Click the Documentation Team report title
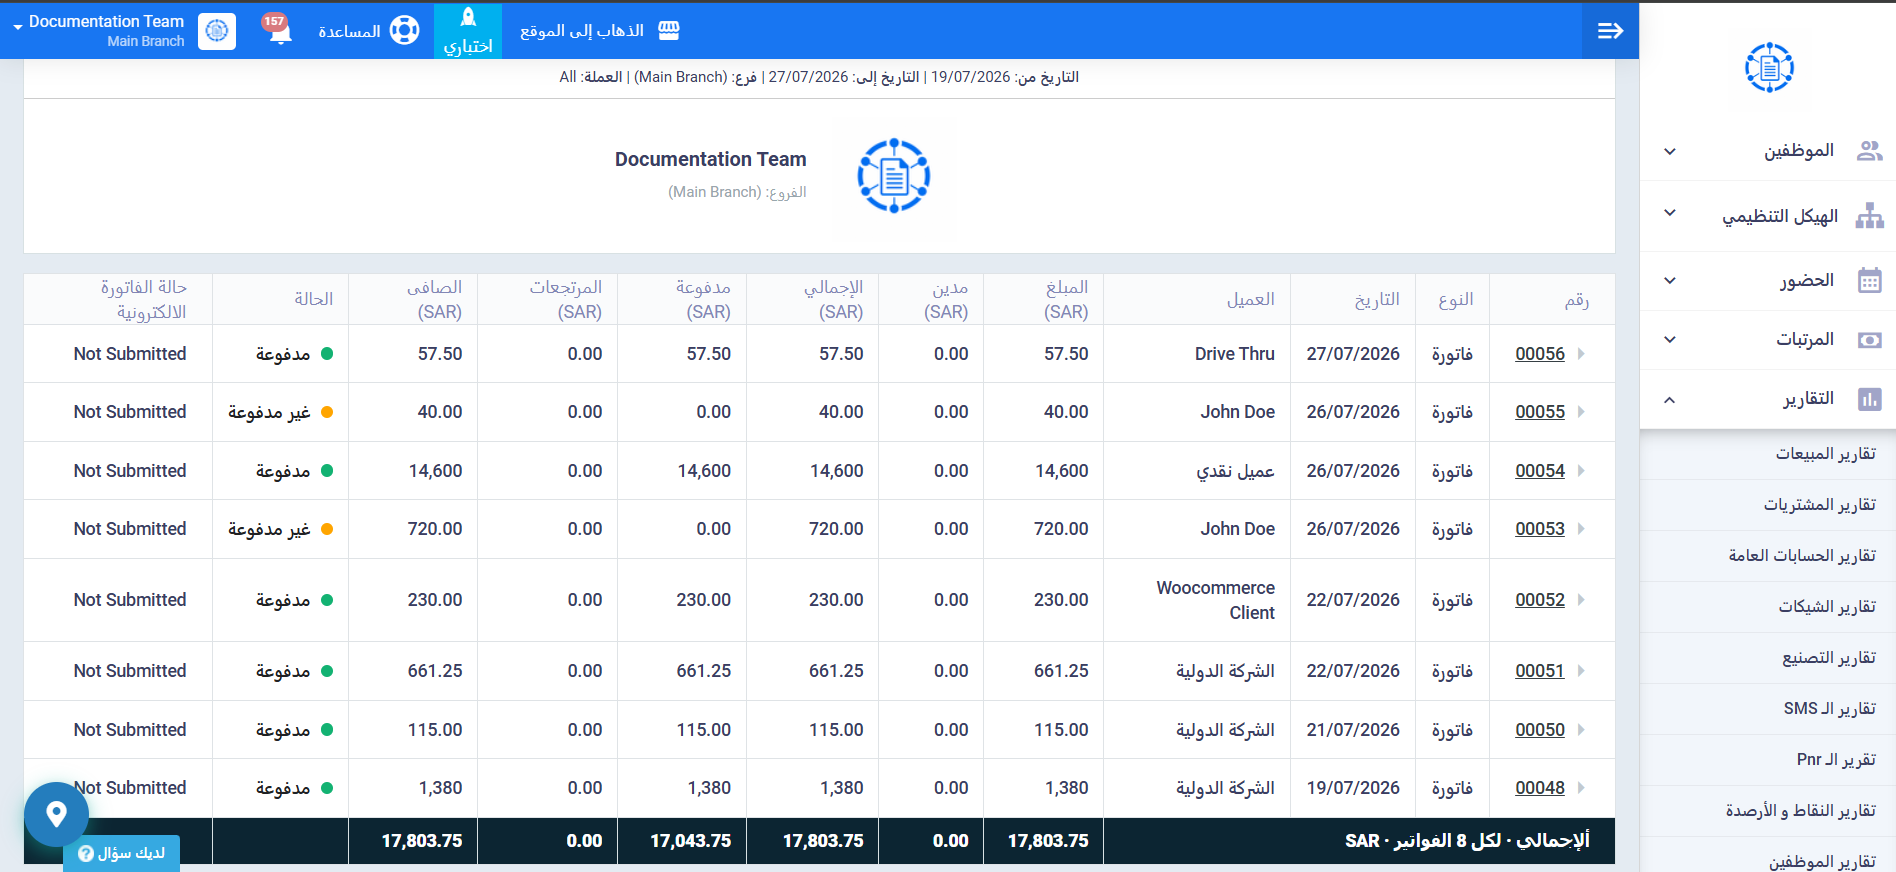 coord(710,159)
